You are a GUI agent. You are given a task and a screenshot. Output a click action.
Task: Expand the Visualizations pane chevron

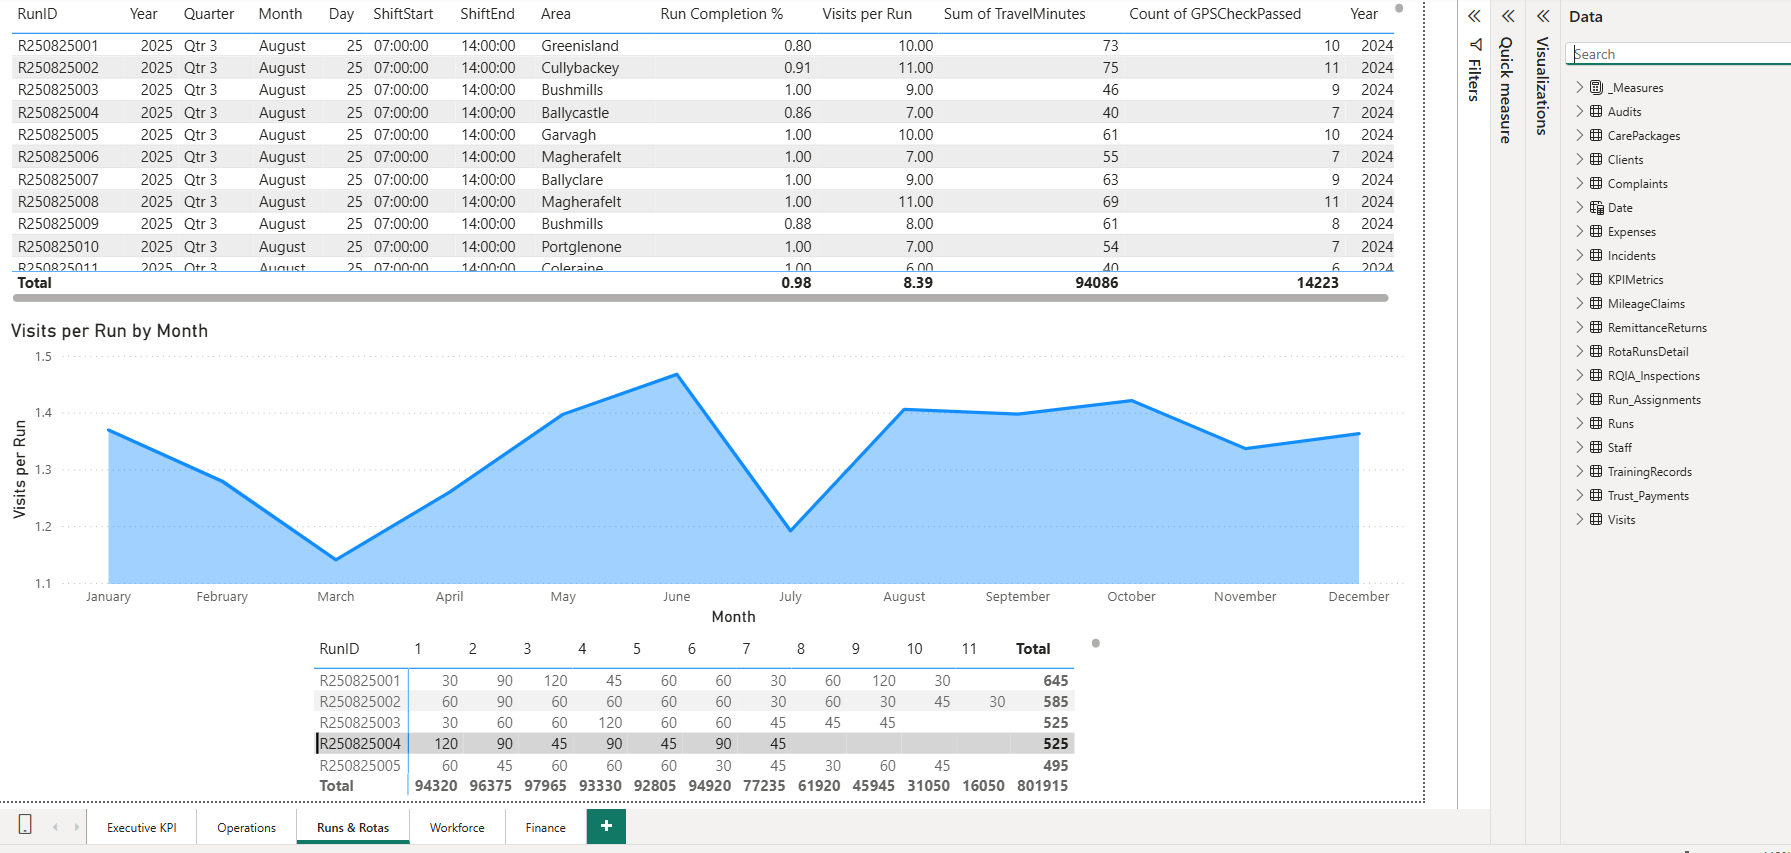coord(1543,16)
